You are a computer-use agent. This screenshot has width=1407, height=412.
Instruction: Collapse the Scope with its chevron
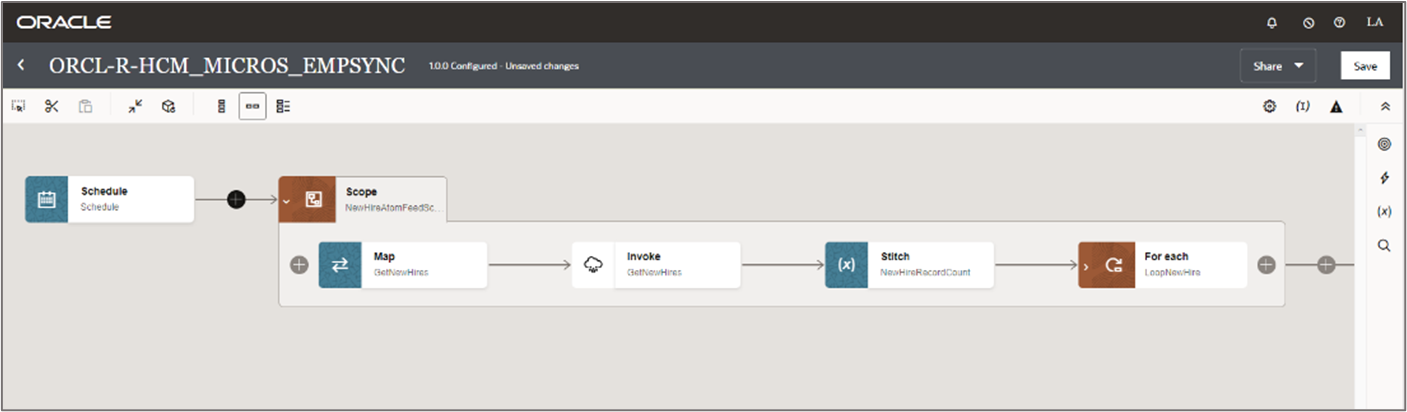click(x=285, y=200)
